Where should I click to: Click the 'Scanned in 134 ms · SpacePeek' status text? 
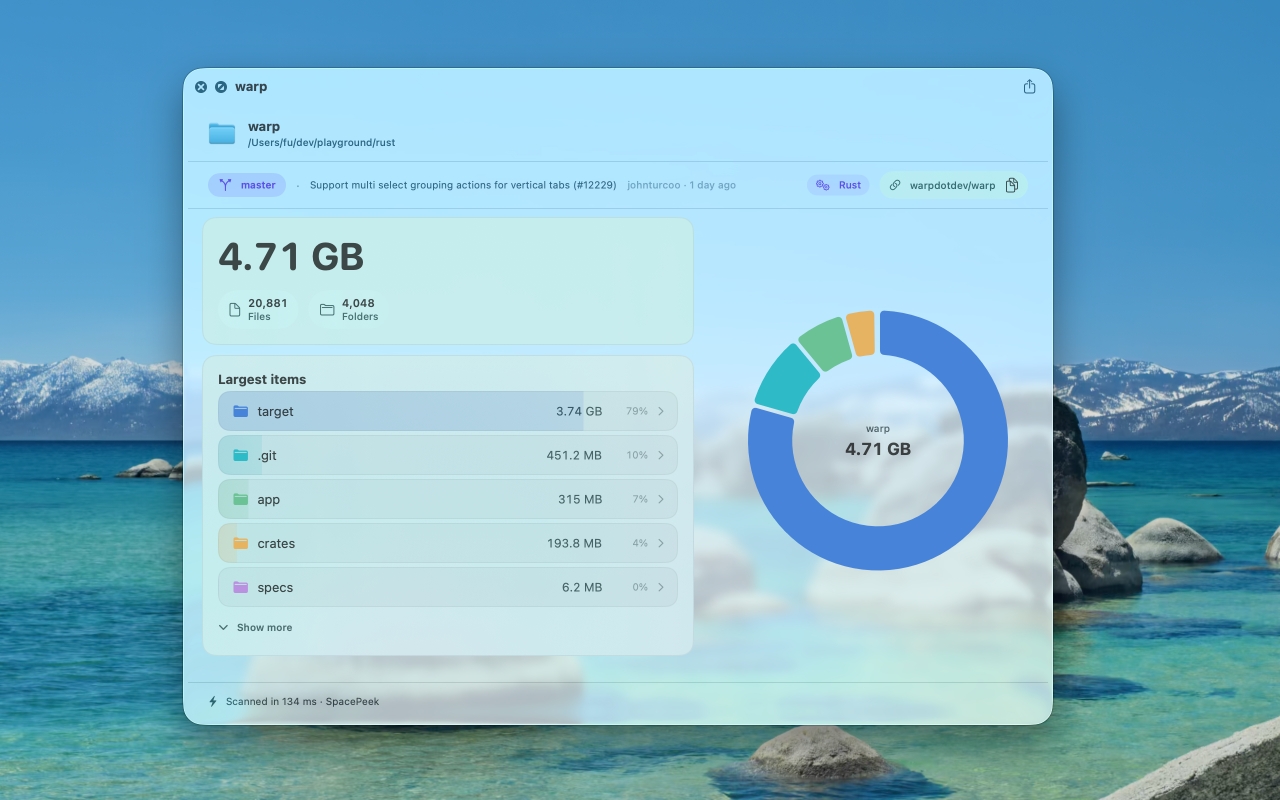pyautogui.click(x=302, y=702)
